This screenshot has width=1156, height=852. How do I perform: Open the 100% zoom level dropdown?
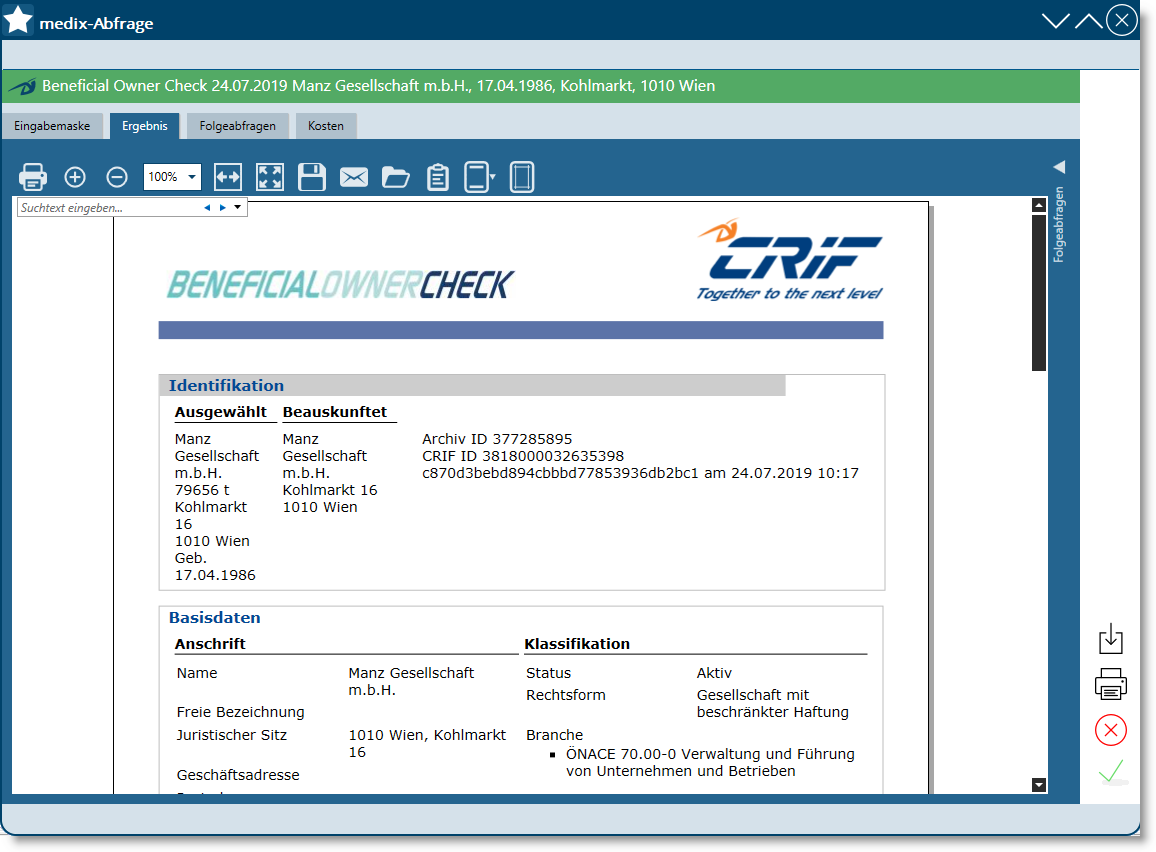point(192,177)
